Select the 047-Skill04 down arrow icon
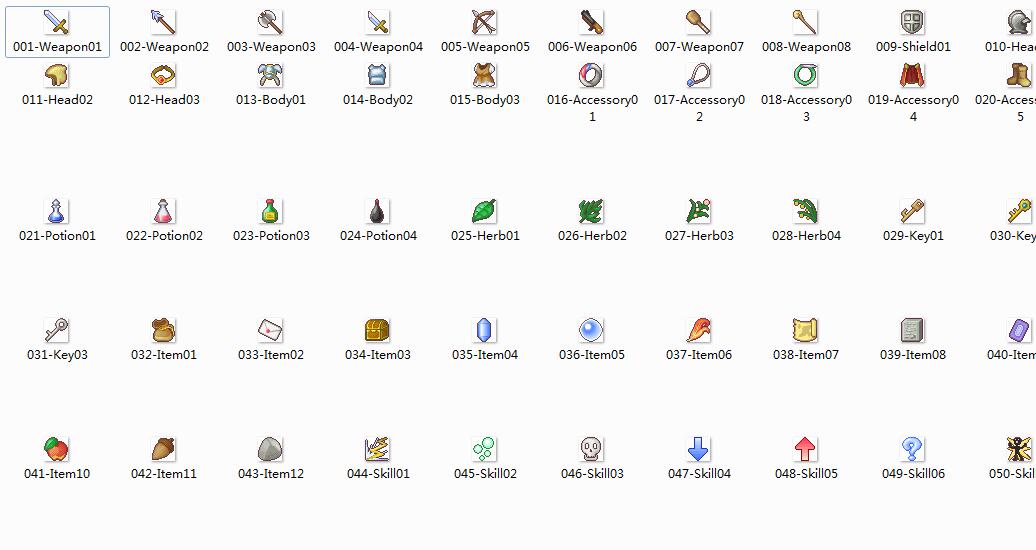Viewport: 1036px width, 550px height. (x=699, y=450)
